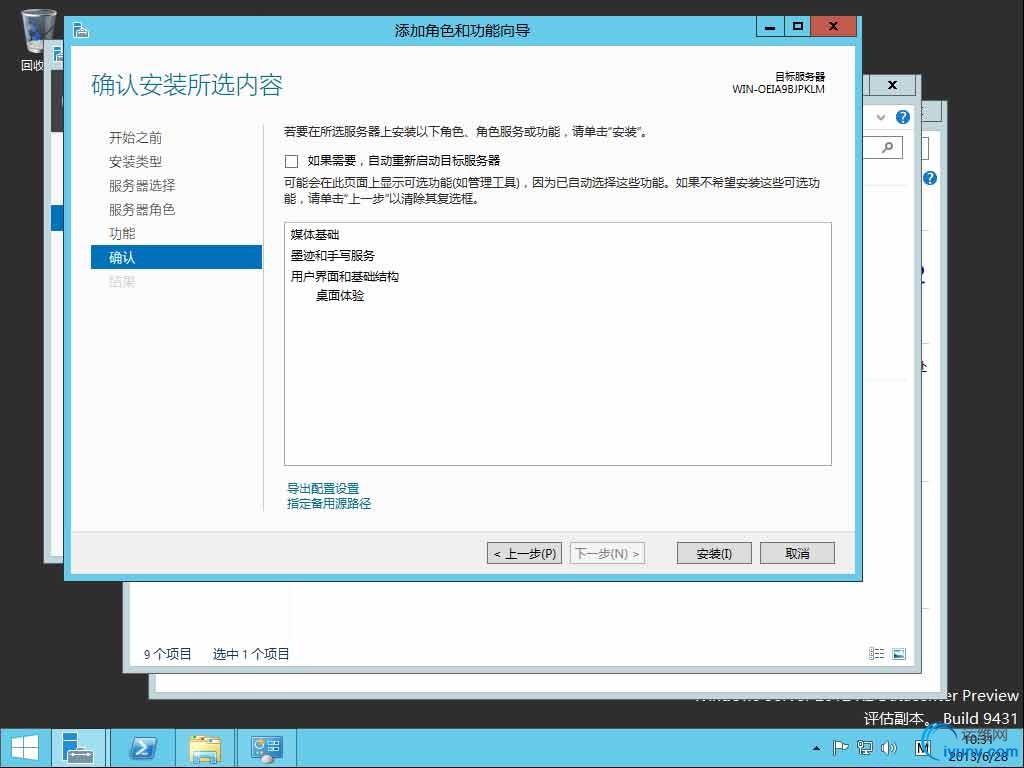The image size is (1024, 768).
Task: Show hidden tray icons arrow
Action: [x=816, y=748]
